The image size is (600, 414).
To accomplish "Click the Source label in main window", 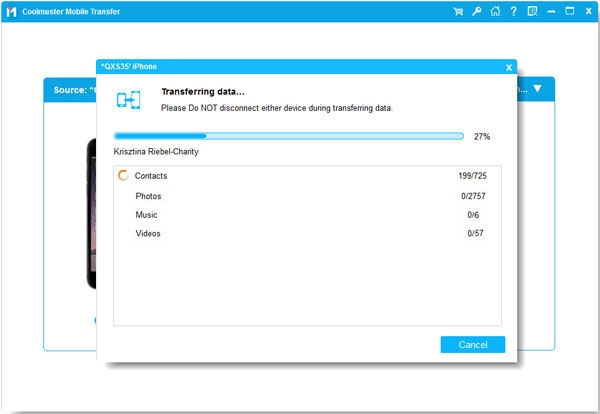I will pyautogui.click(x=70, y=90).
